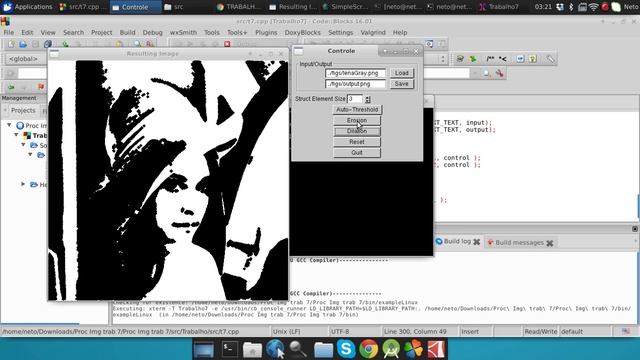The height and width of the screenshot is (360, 640).
Task: Click the green Undo arrow toolbar icon
Action: 65,44
